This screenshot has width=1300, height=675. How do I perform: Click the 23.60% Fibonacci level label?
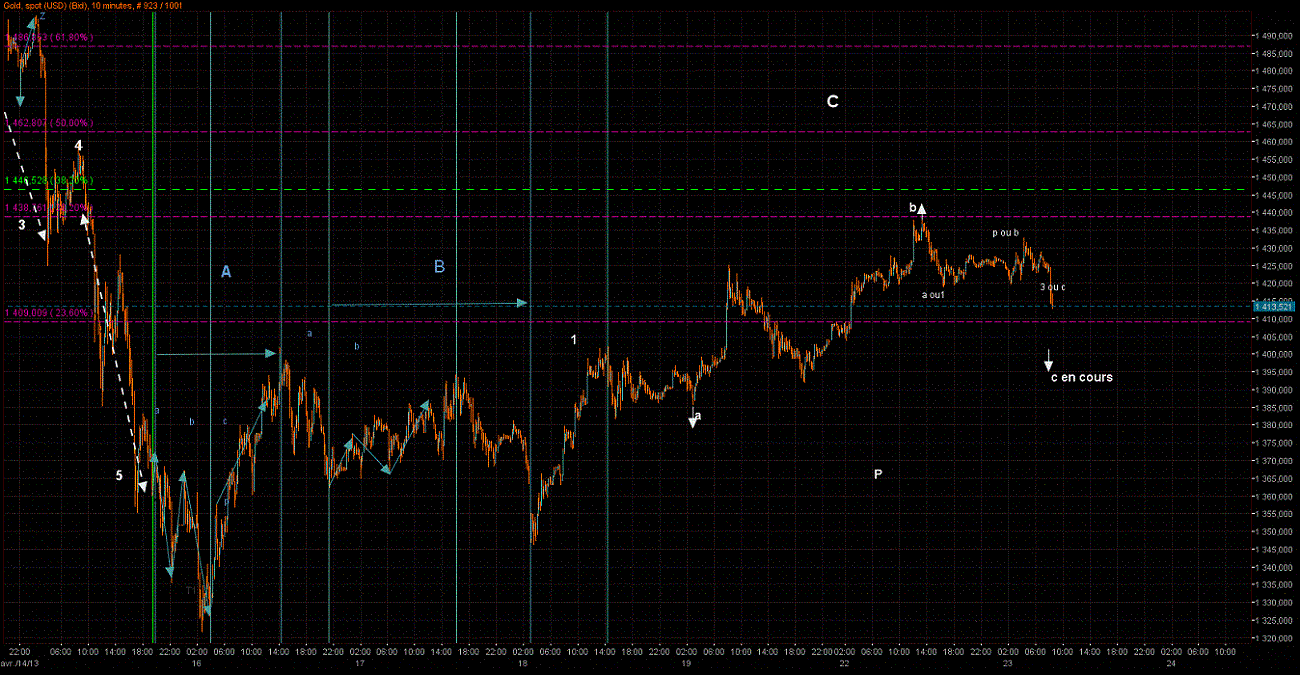point(50,313)
